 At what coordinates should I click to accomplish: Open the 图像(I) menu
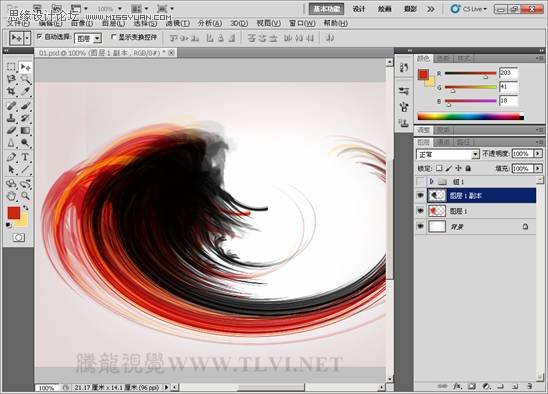(x=82, y=23)
